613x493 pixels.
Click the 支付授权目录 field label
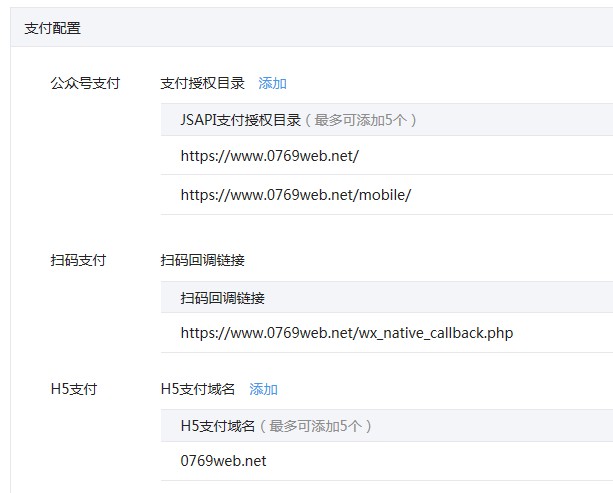tap(203, 83)
